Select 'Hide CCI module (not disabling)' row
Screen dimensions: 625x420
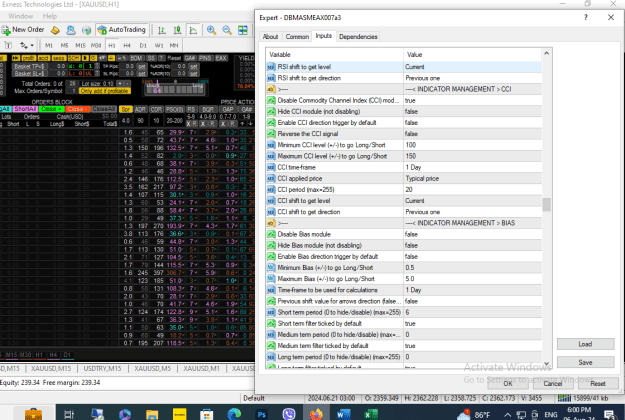tap(403, 112)
